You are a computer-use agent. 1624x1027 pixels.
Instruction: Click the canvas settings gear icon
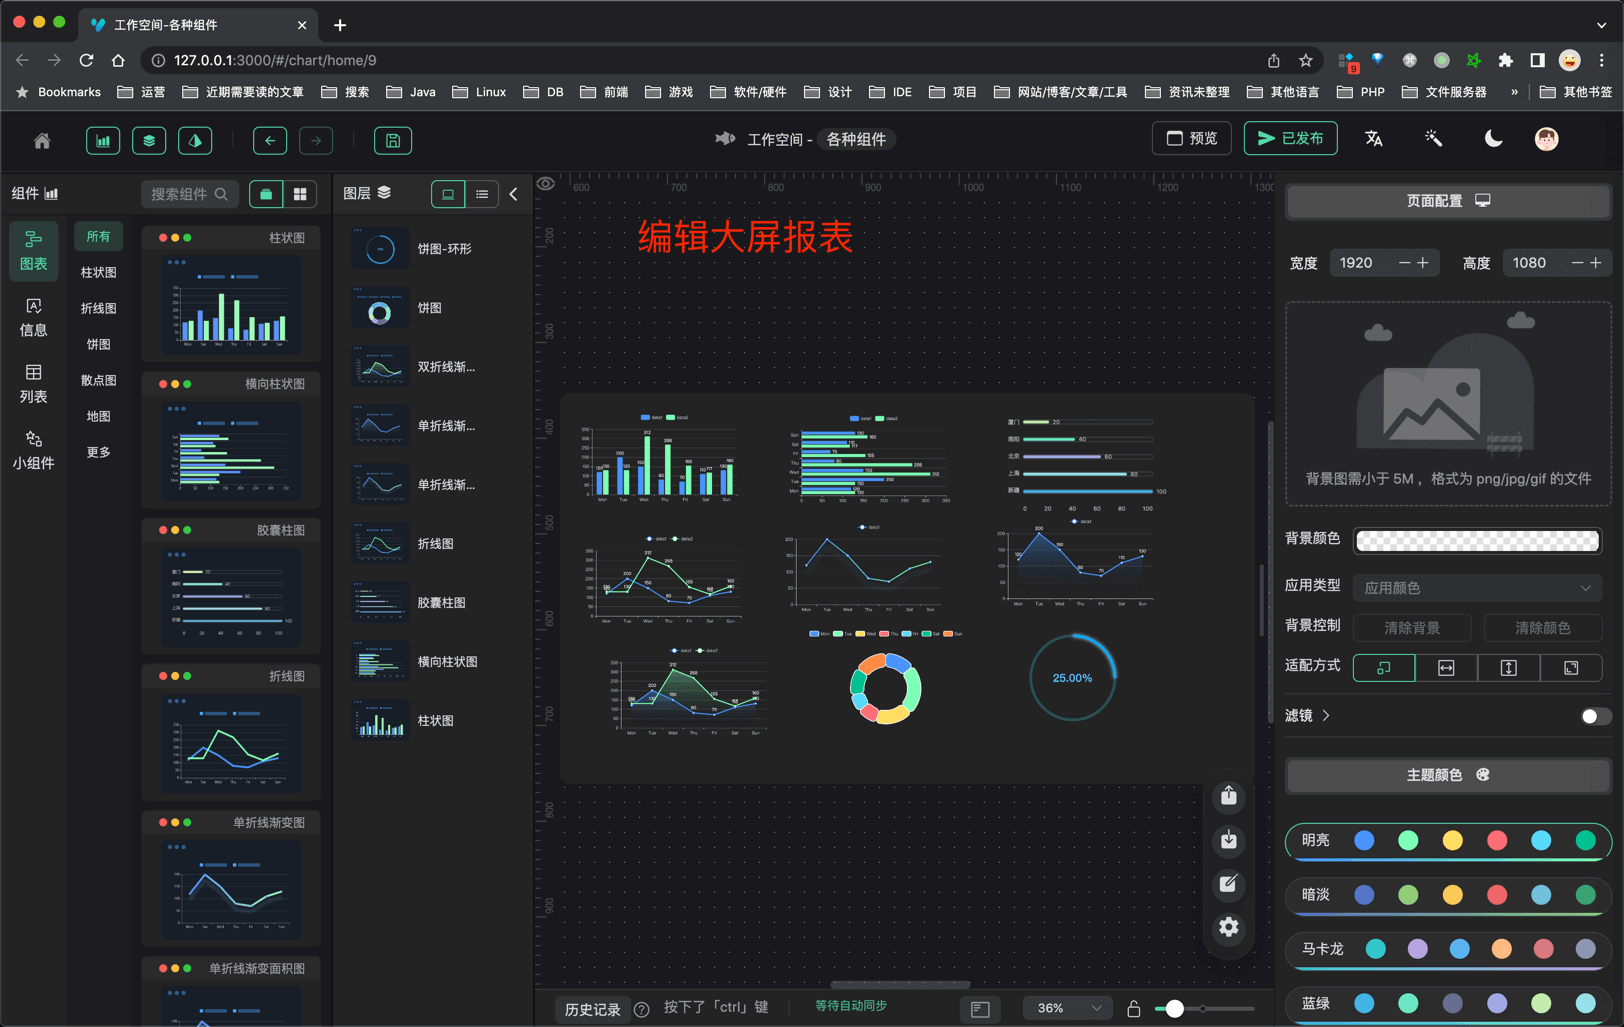pos(1229,927)
